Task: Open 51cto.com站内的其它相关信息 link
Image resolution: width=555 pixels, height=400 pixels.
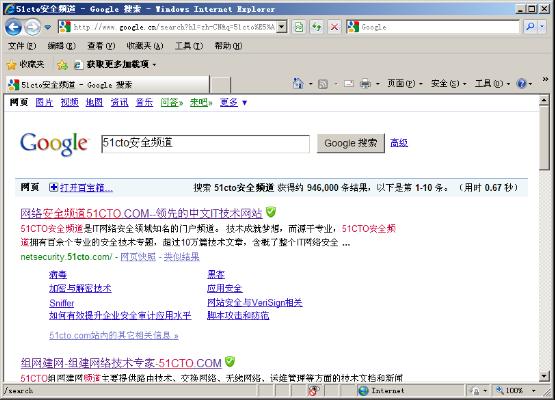Action: tap(114, 335)
